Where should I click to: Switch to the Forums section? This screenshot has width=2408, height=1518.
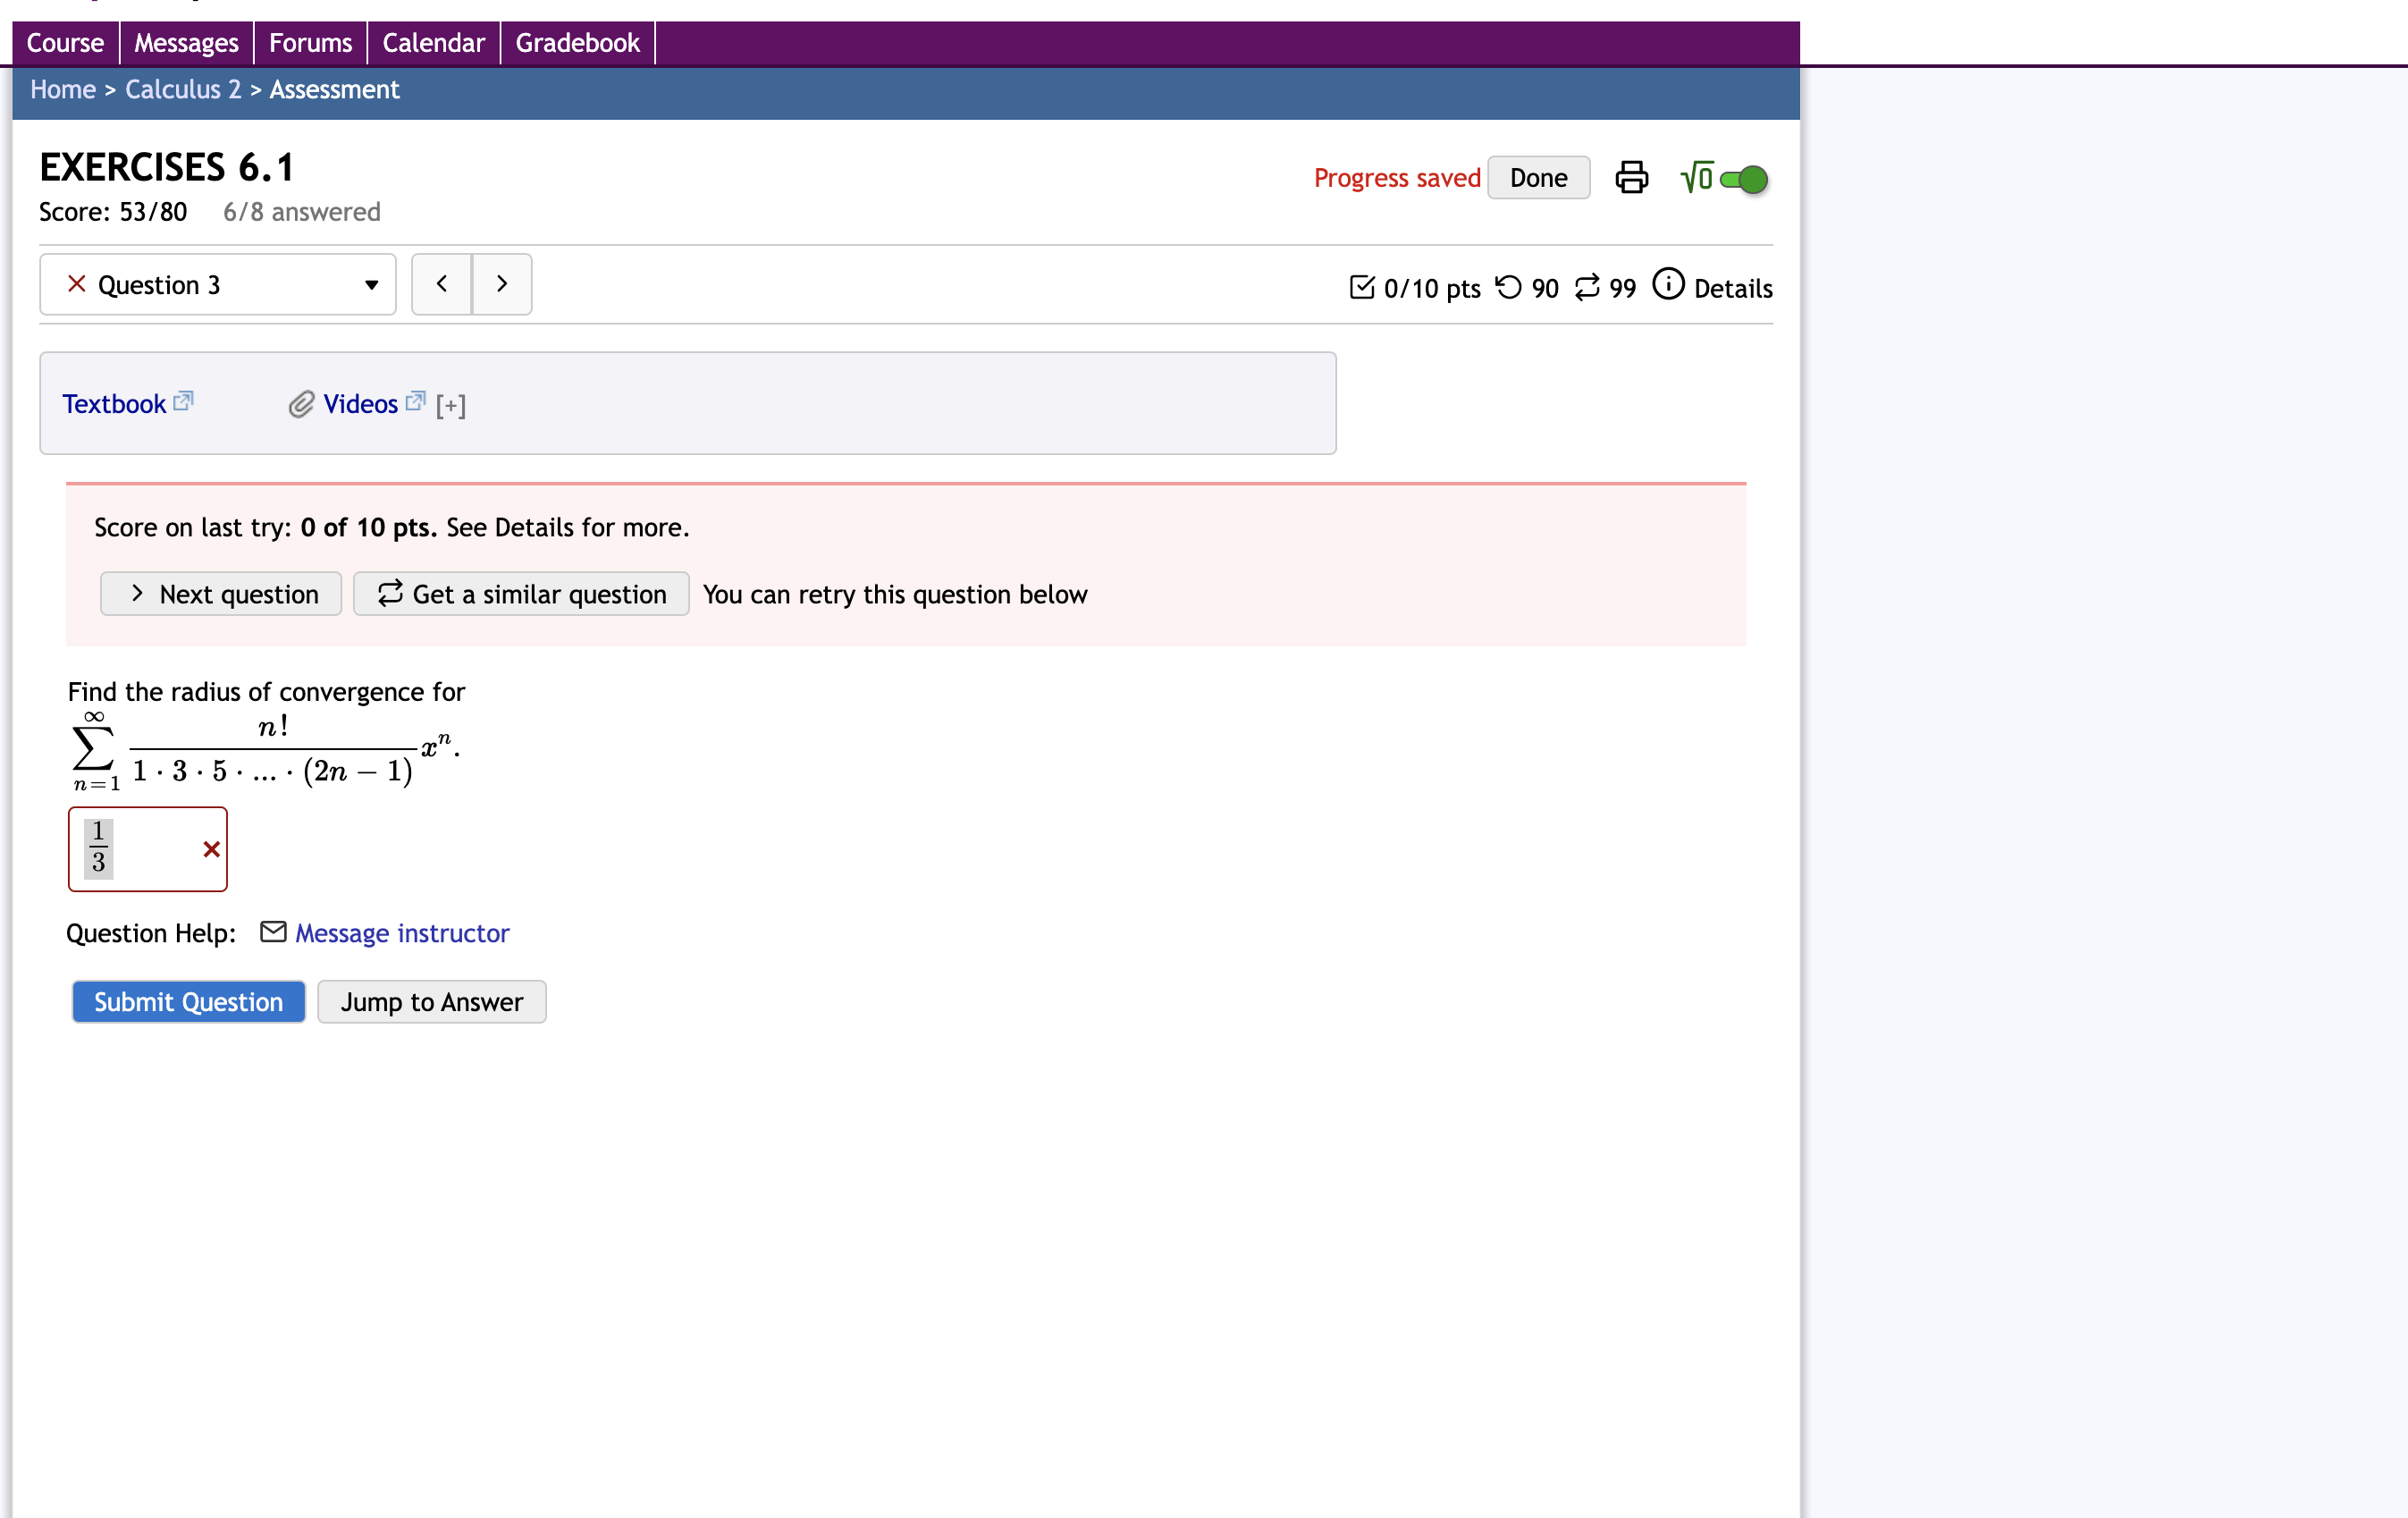pos(310,42)
